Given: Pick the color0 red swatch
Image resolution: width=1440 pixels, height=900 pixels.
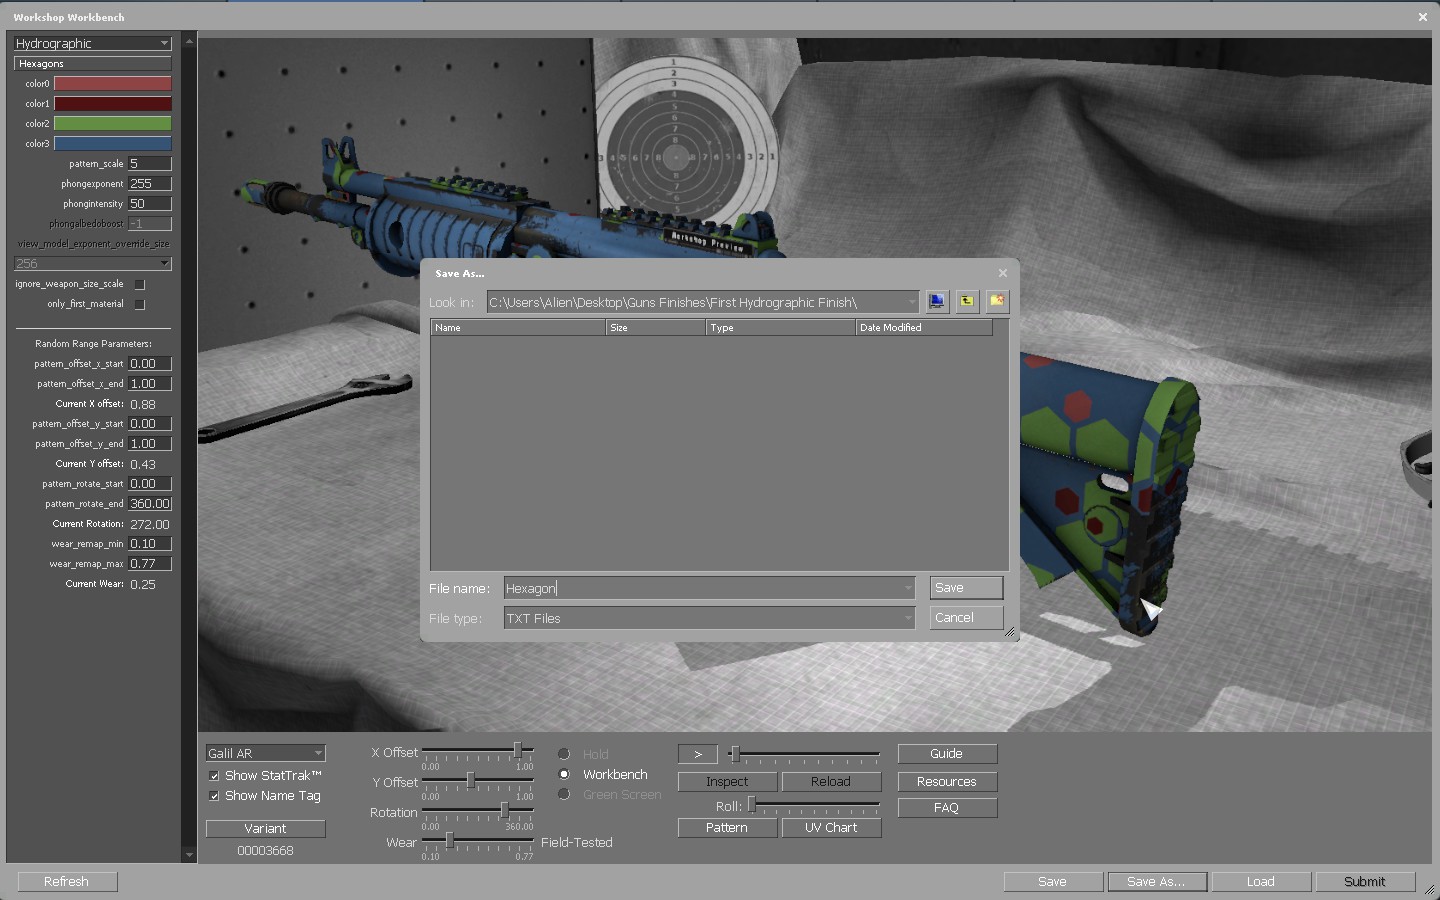Looking at the screenshot, I should 112,84.
